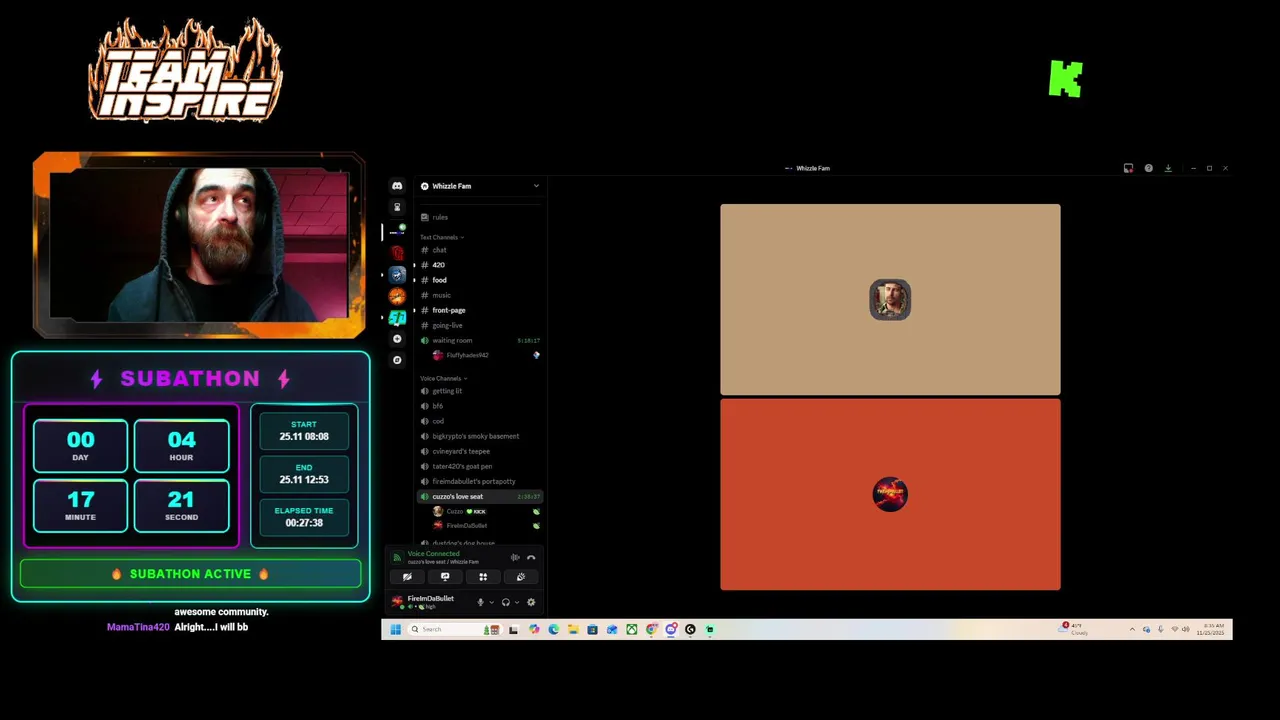
Task: Open headphone output options arrow
Action: coord(517,602)
